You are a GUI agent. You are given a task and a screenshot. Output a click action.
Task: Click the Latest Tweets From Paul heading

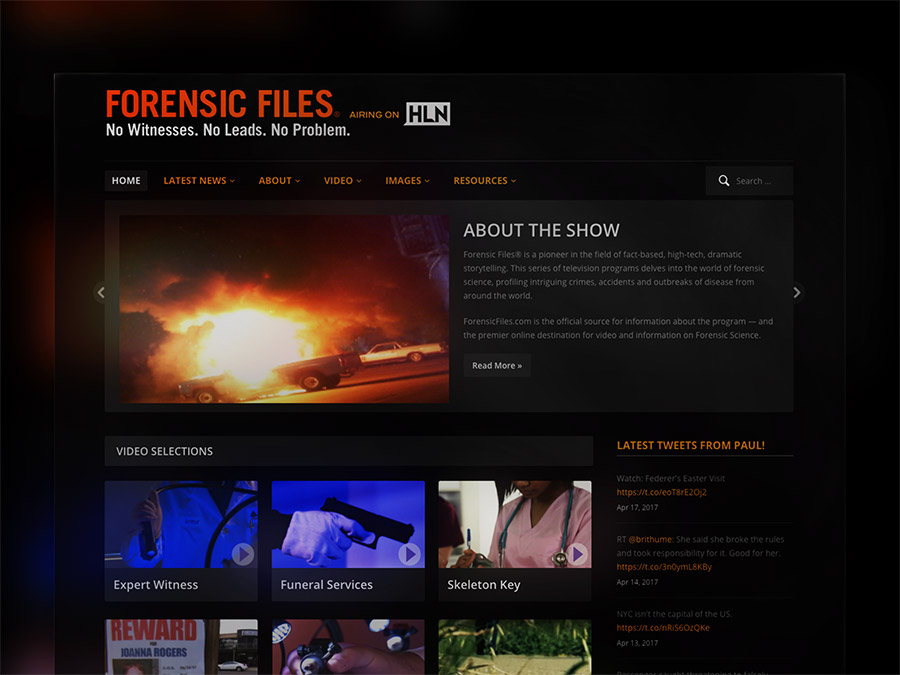pyautogui.click(x=690, y=445)
